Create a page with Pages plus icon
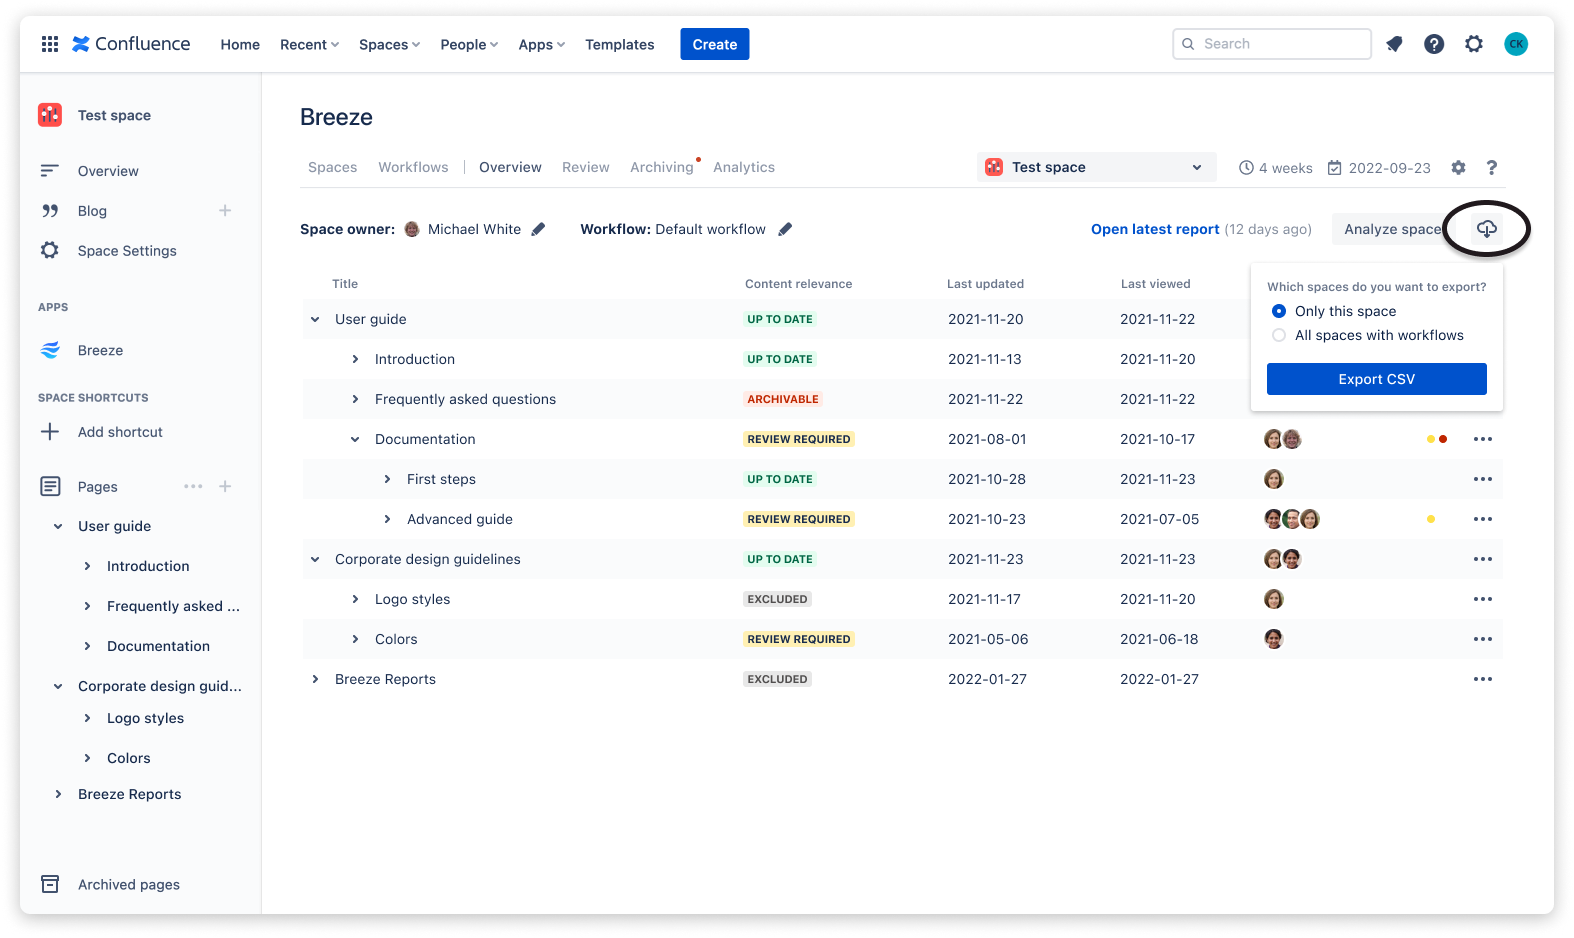This screenshot has width=1574, height=938. (x=225, y=486)
